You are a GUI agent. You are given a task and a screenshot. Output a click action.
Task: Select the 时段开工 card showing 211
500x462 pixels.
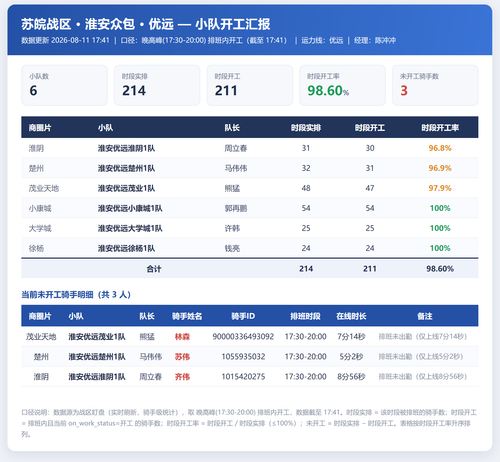pos(250,85)
